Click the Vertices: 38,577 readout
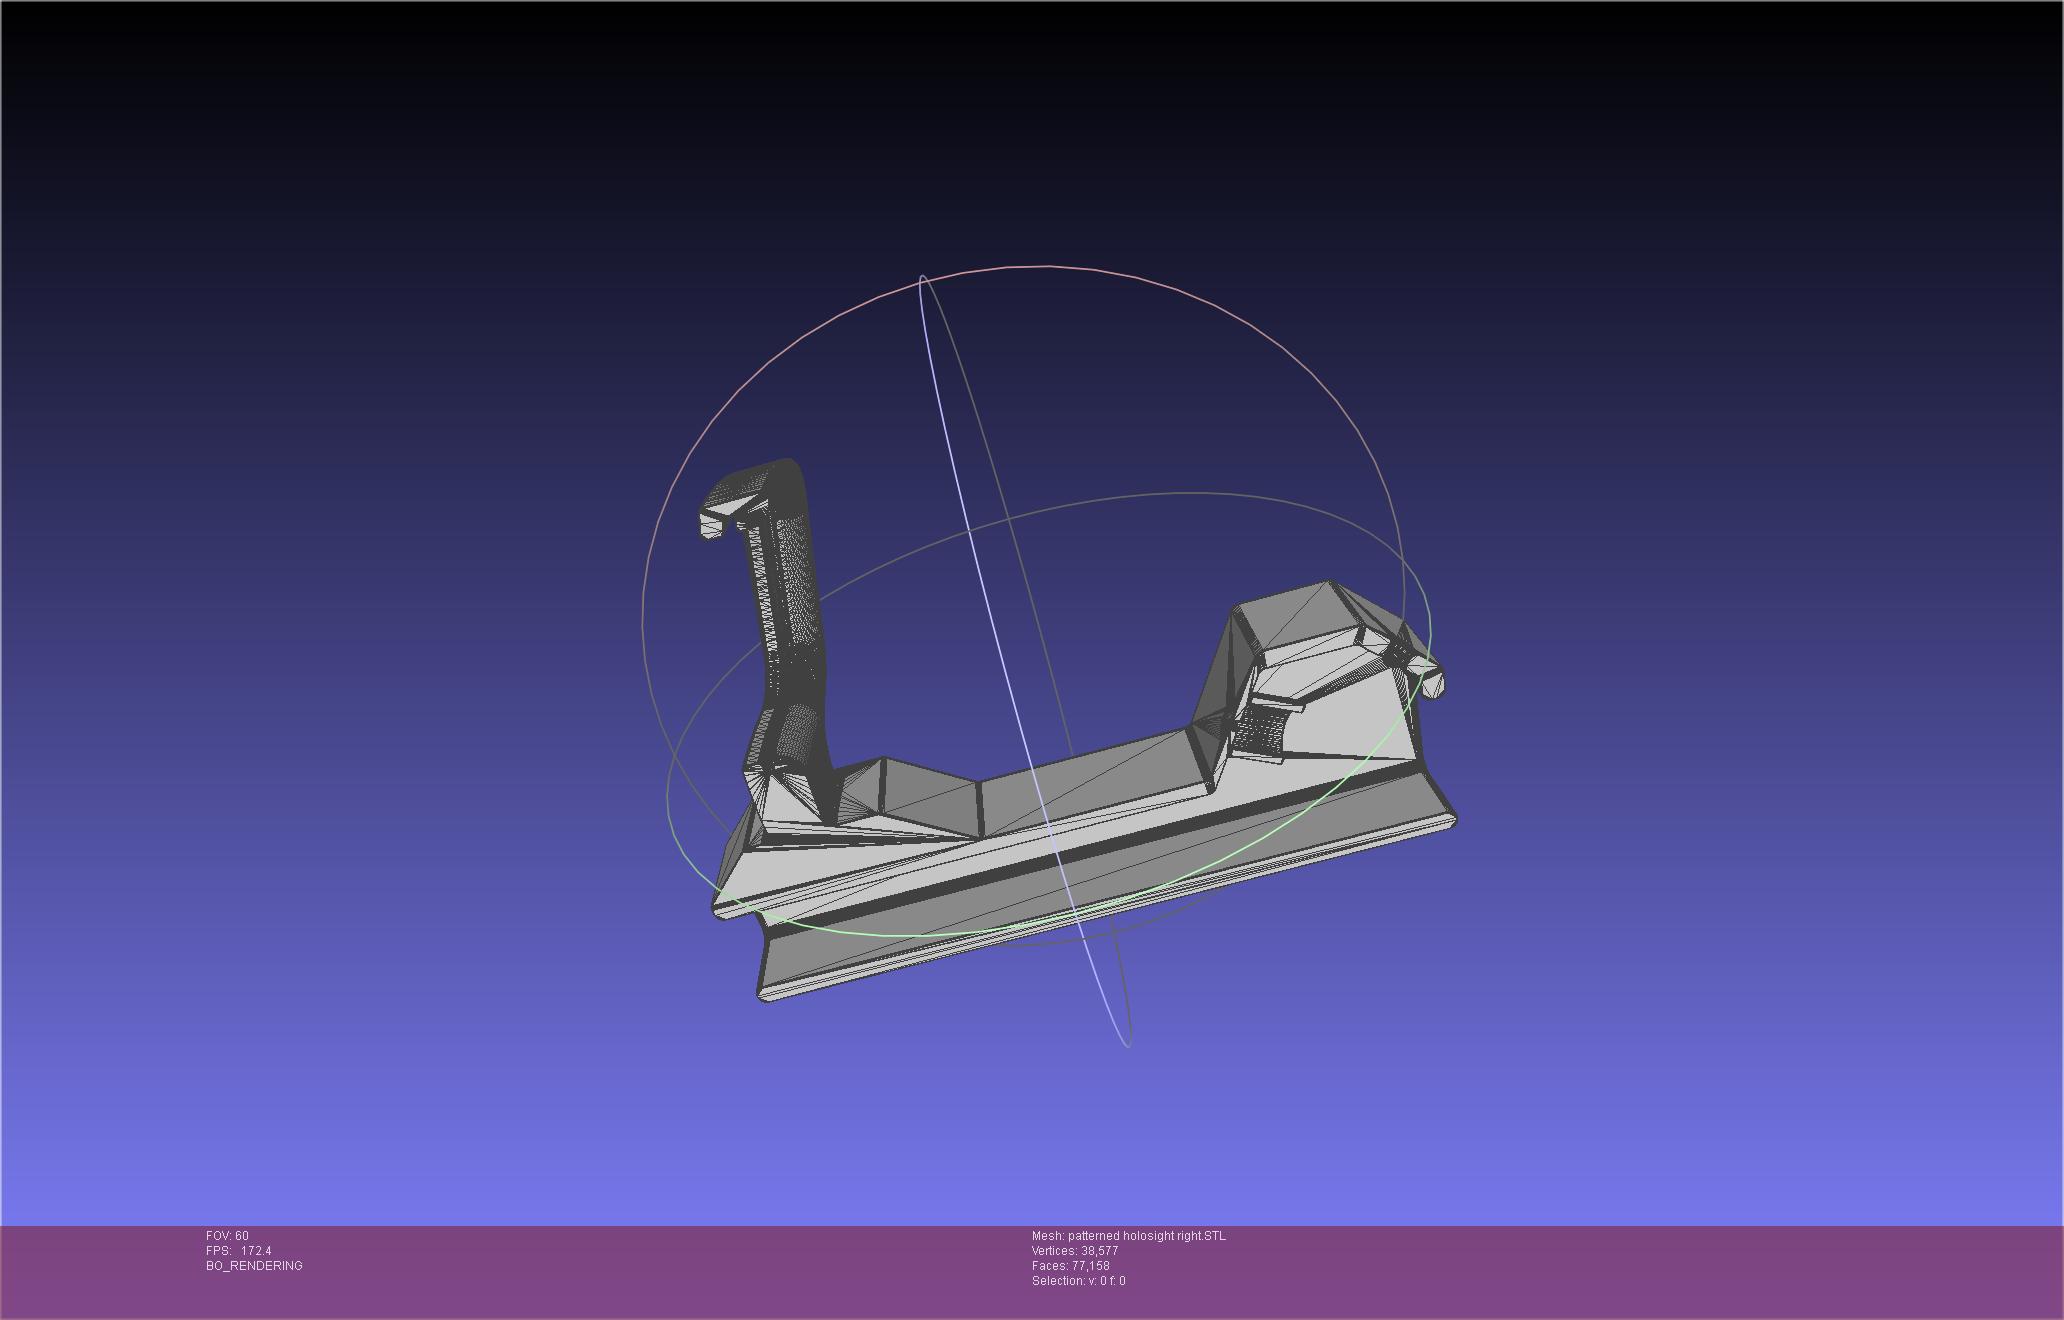The width and height of the screenshot is (2064, 1320). (x=1075, y=1251)
